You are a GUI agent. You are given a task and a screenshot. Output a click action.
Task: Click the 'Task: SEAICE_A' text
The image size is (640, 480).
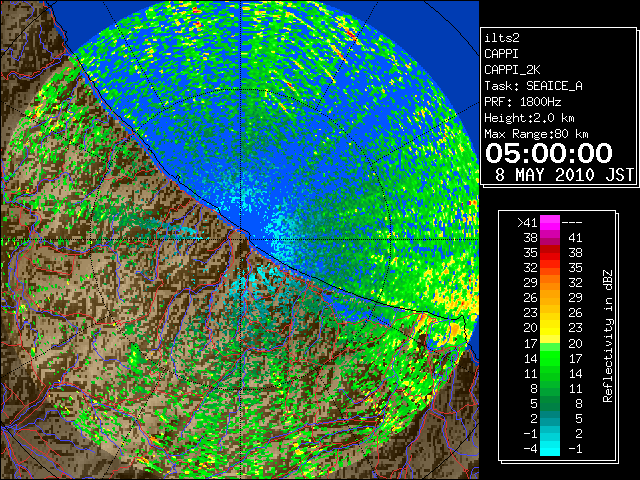pyautogui.click(x=533, y=86)
